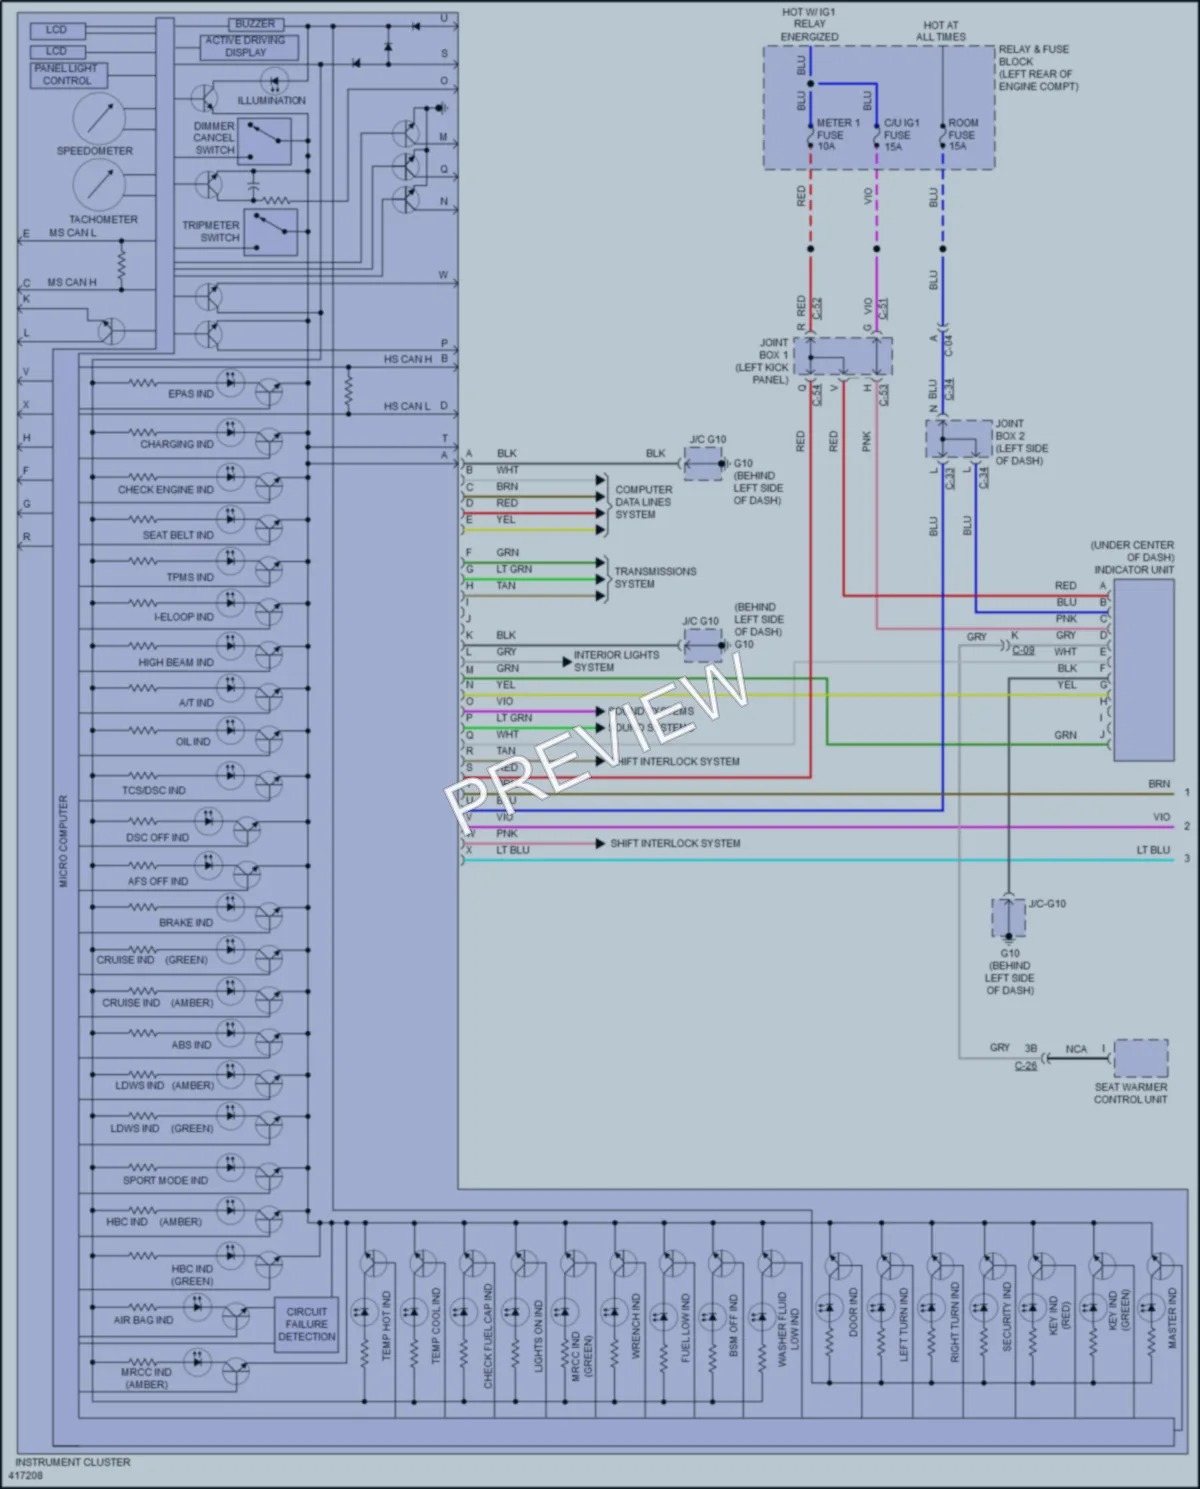The width and height of the screenshot is (1200, 1489).
Task: Select the OIL IND label
Action: click(x=193, y=742)
